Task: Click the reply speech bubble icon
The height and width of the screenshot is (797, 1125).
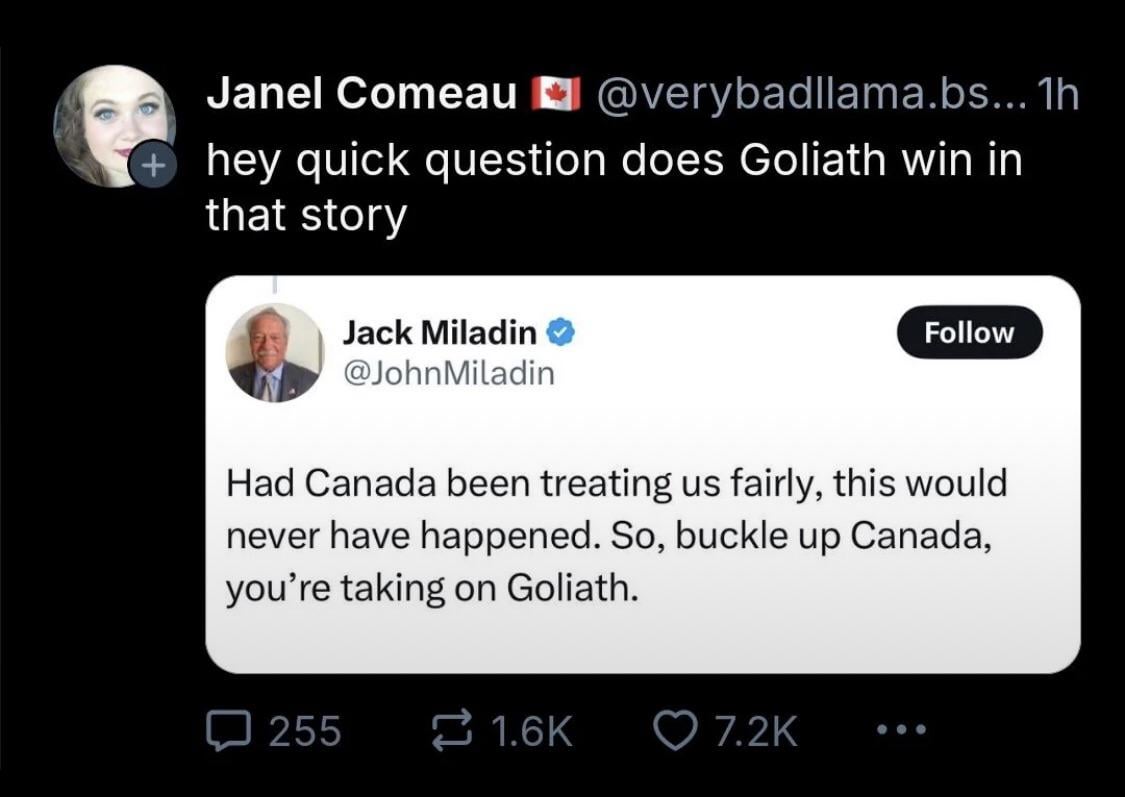Action: coord(230,732)
